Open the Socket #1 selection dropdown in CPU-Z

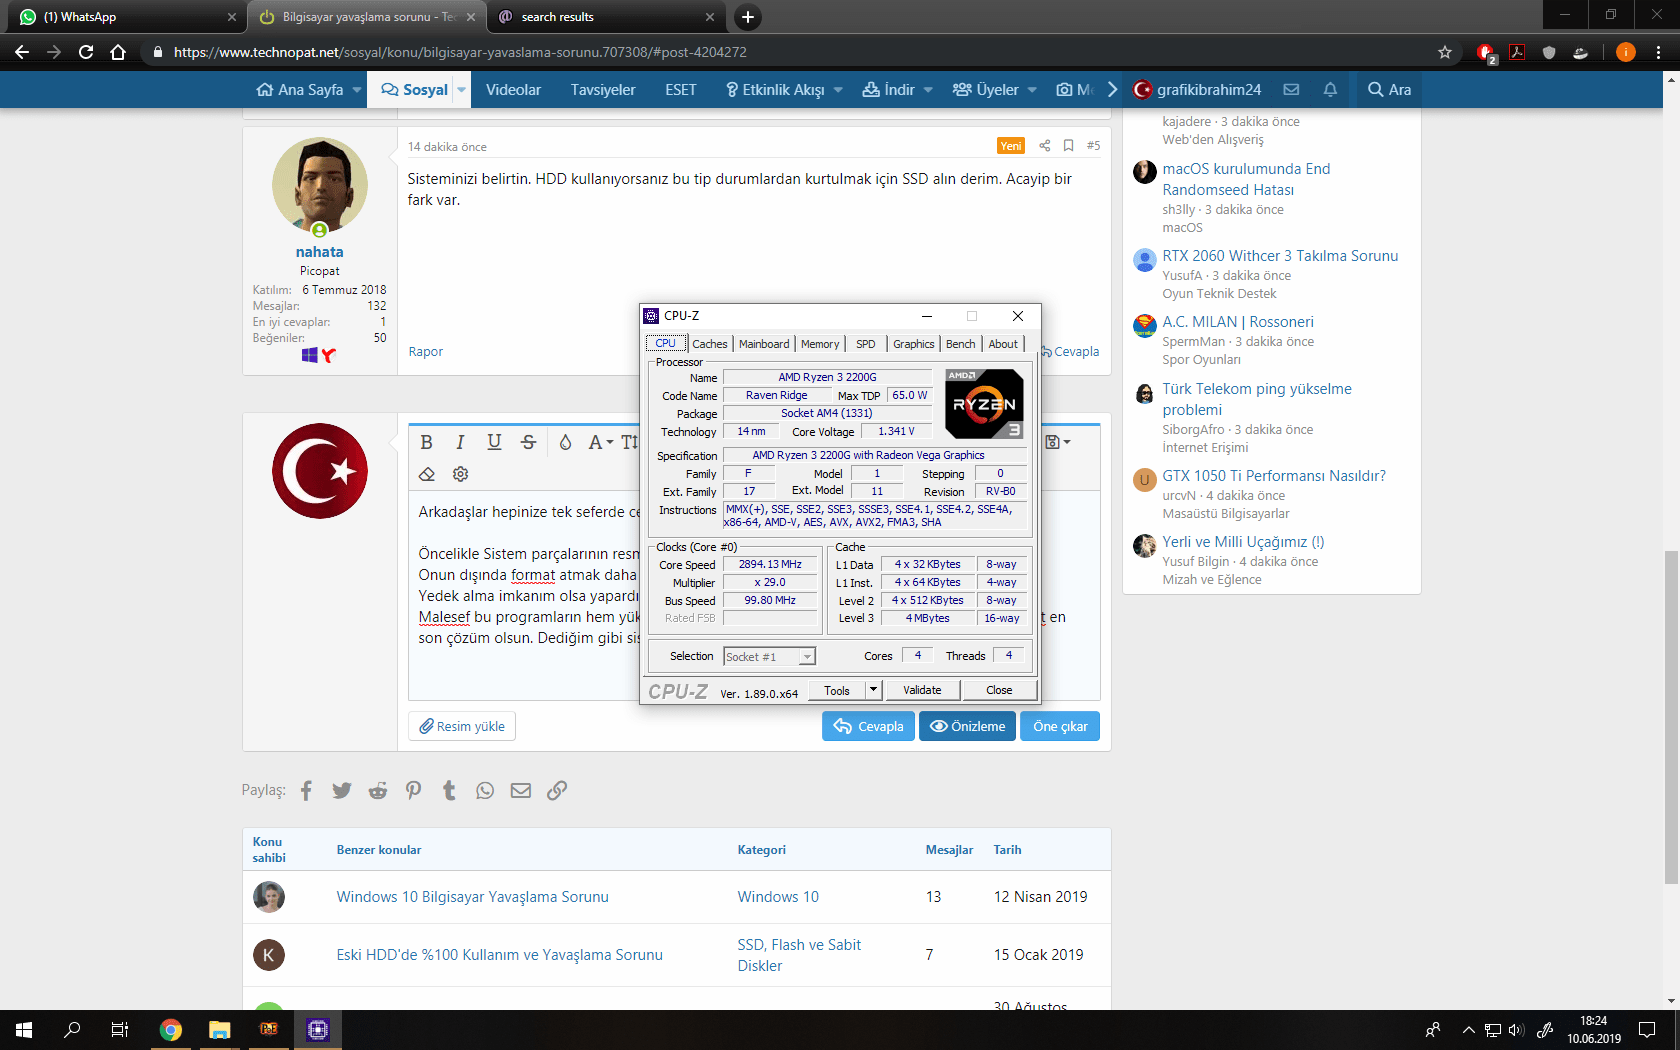[x=770, y=657]
